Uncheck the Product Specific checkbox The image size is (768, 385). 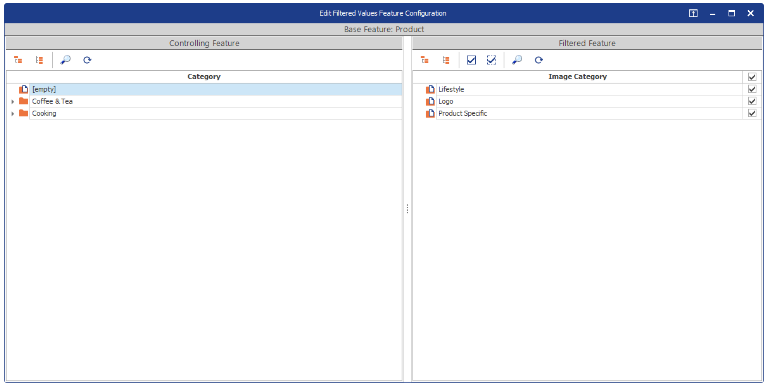752,113
